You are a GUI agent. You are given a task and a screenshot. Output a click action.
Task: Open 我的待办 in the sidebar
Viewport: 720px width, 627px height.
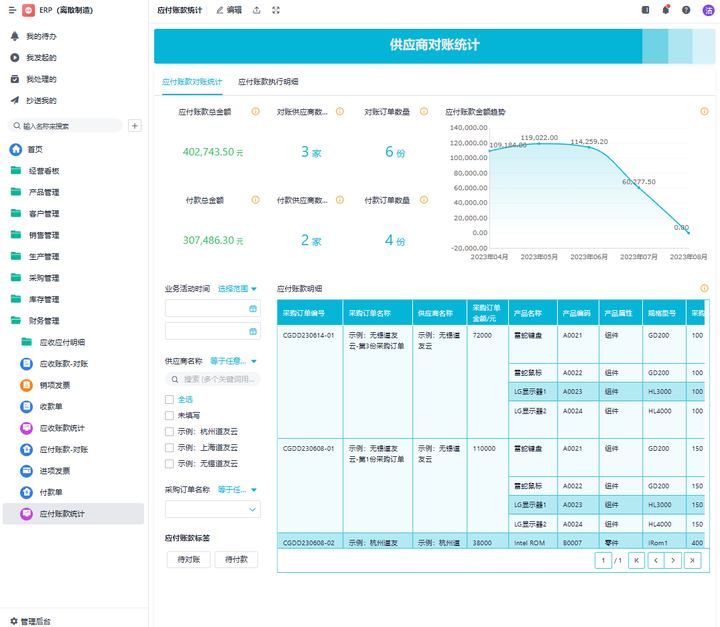(41, 36)
